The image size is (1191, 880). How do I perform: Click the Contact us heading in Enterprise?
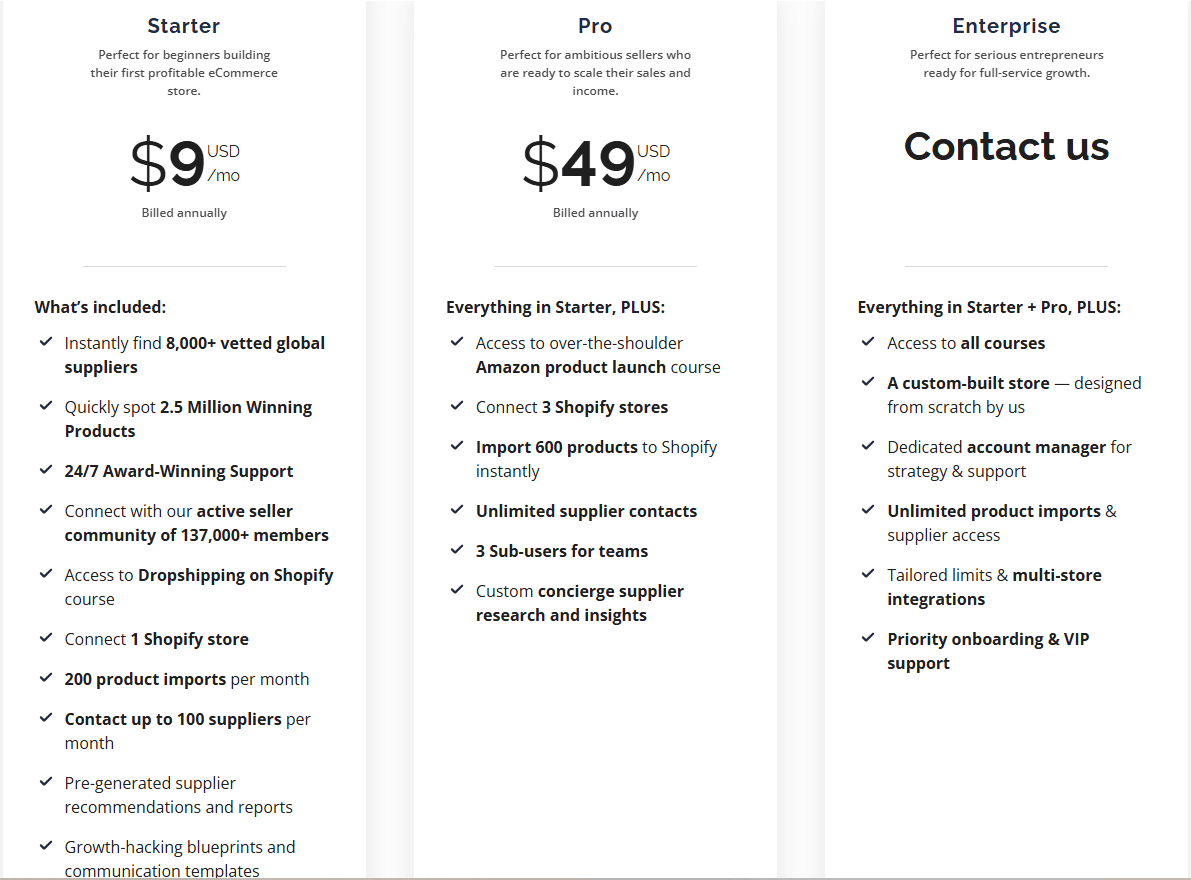[x=1006, y=147]
